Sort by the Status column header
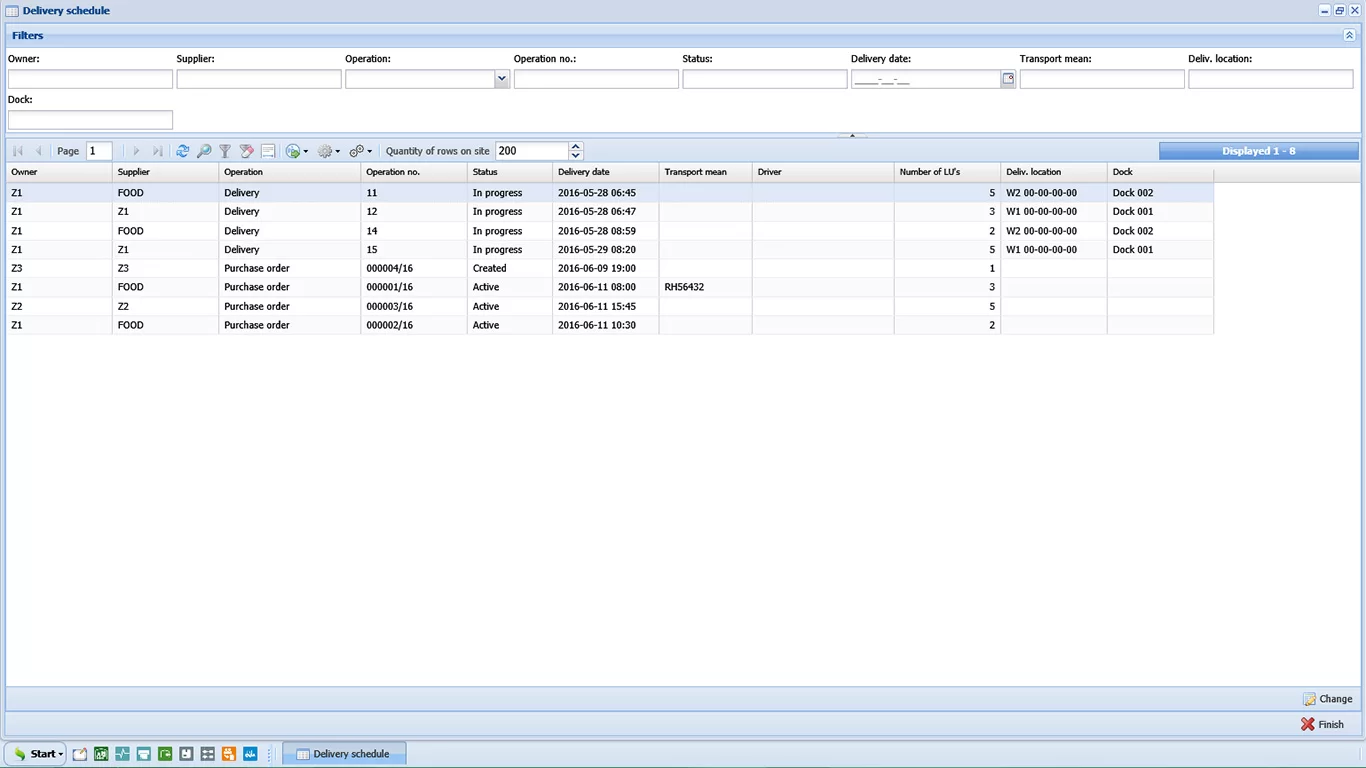 (x=510, y=172)
